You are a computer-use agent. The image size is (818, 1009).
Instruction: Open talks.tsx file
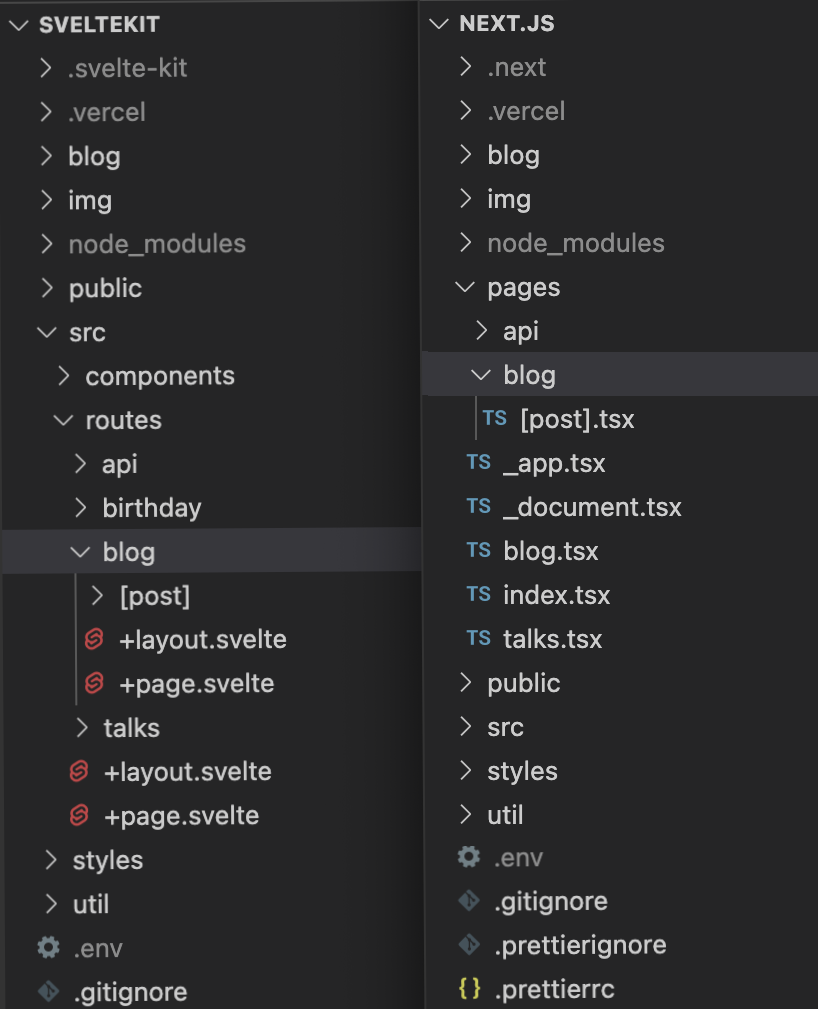point(552,639)
